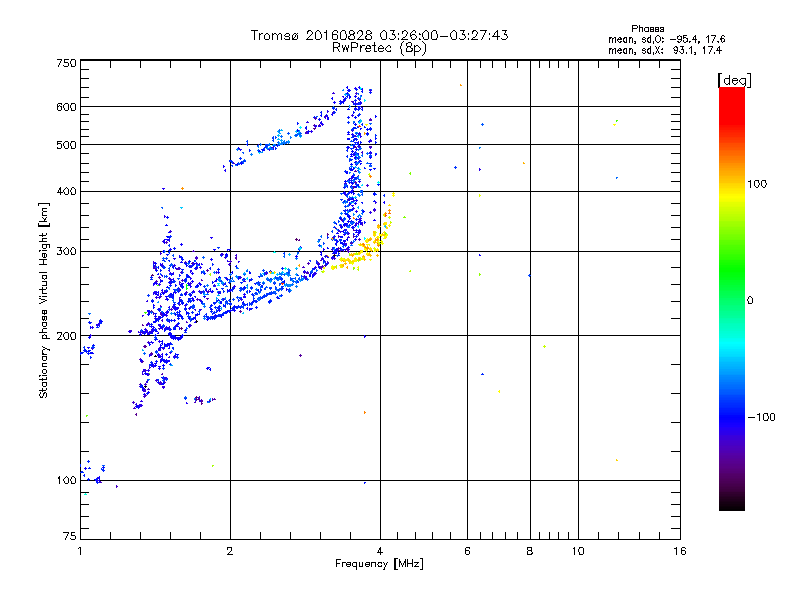Click the "Stationary phase Virtual Height [km]" axis label
The image size is (800, 600).
click(44, 300)
